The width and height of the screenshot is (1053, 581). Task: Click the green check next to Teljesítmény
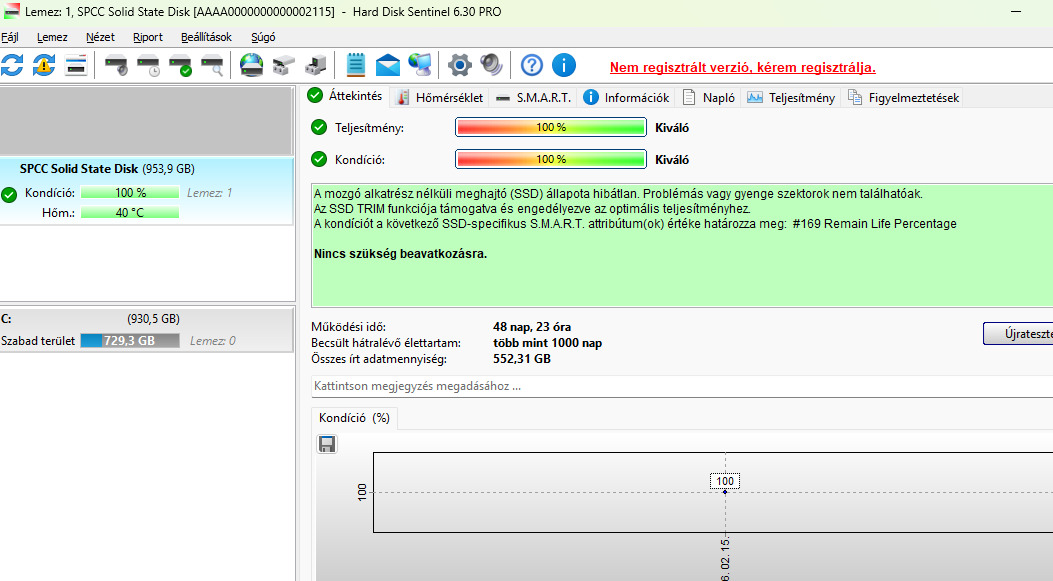coord(319,127)
